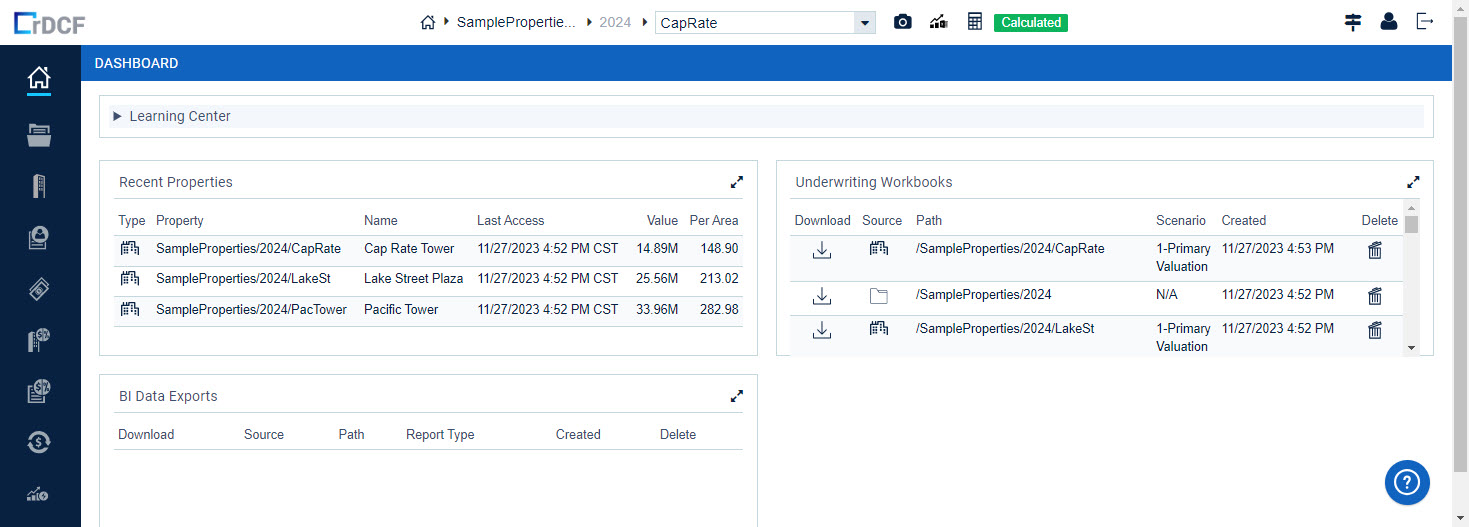The width and height of the screenshot is (1469, 527).
Task: Open the building dollar icon in sidebar
Action: coord(39,340)
